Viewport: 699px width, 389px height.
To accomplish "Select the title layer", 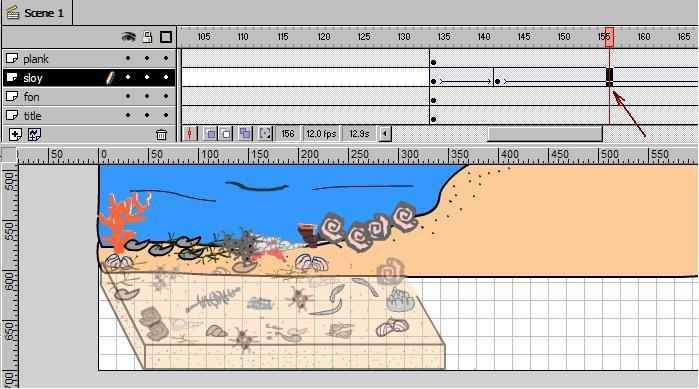I will tap(89, 115).
